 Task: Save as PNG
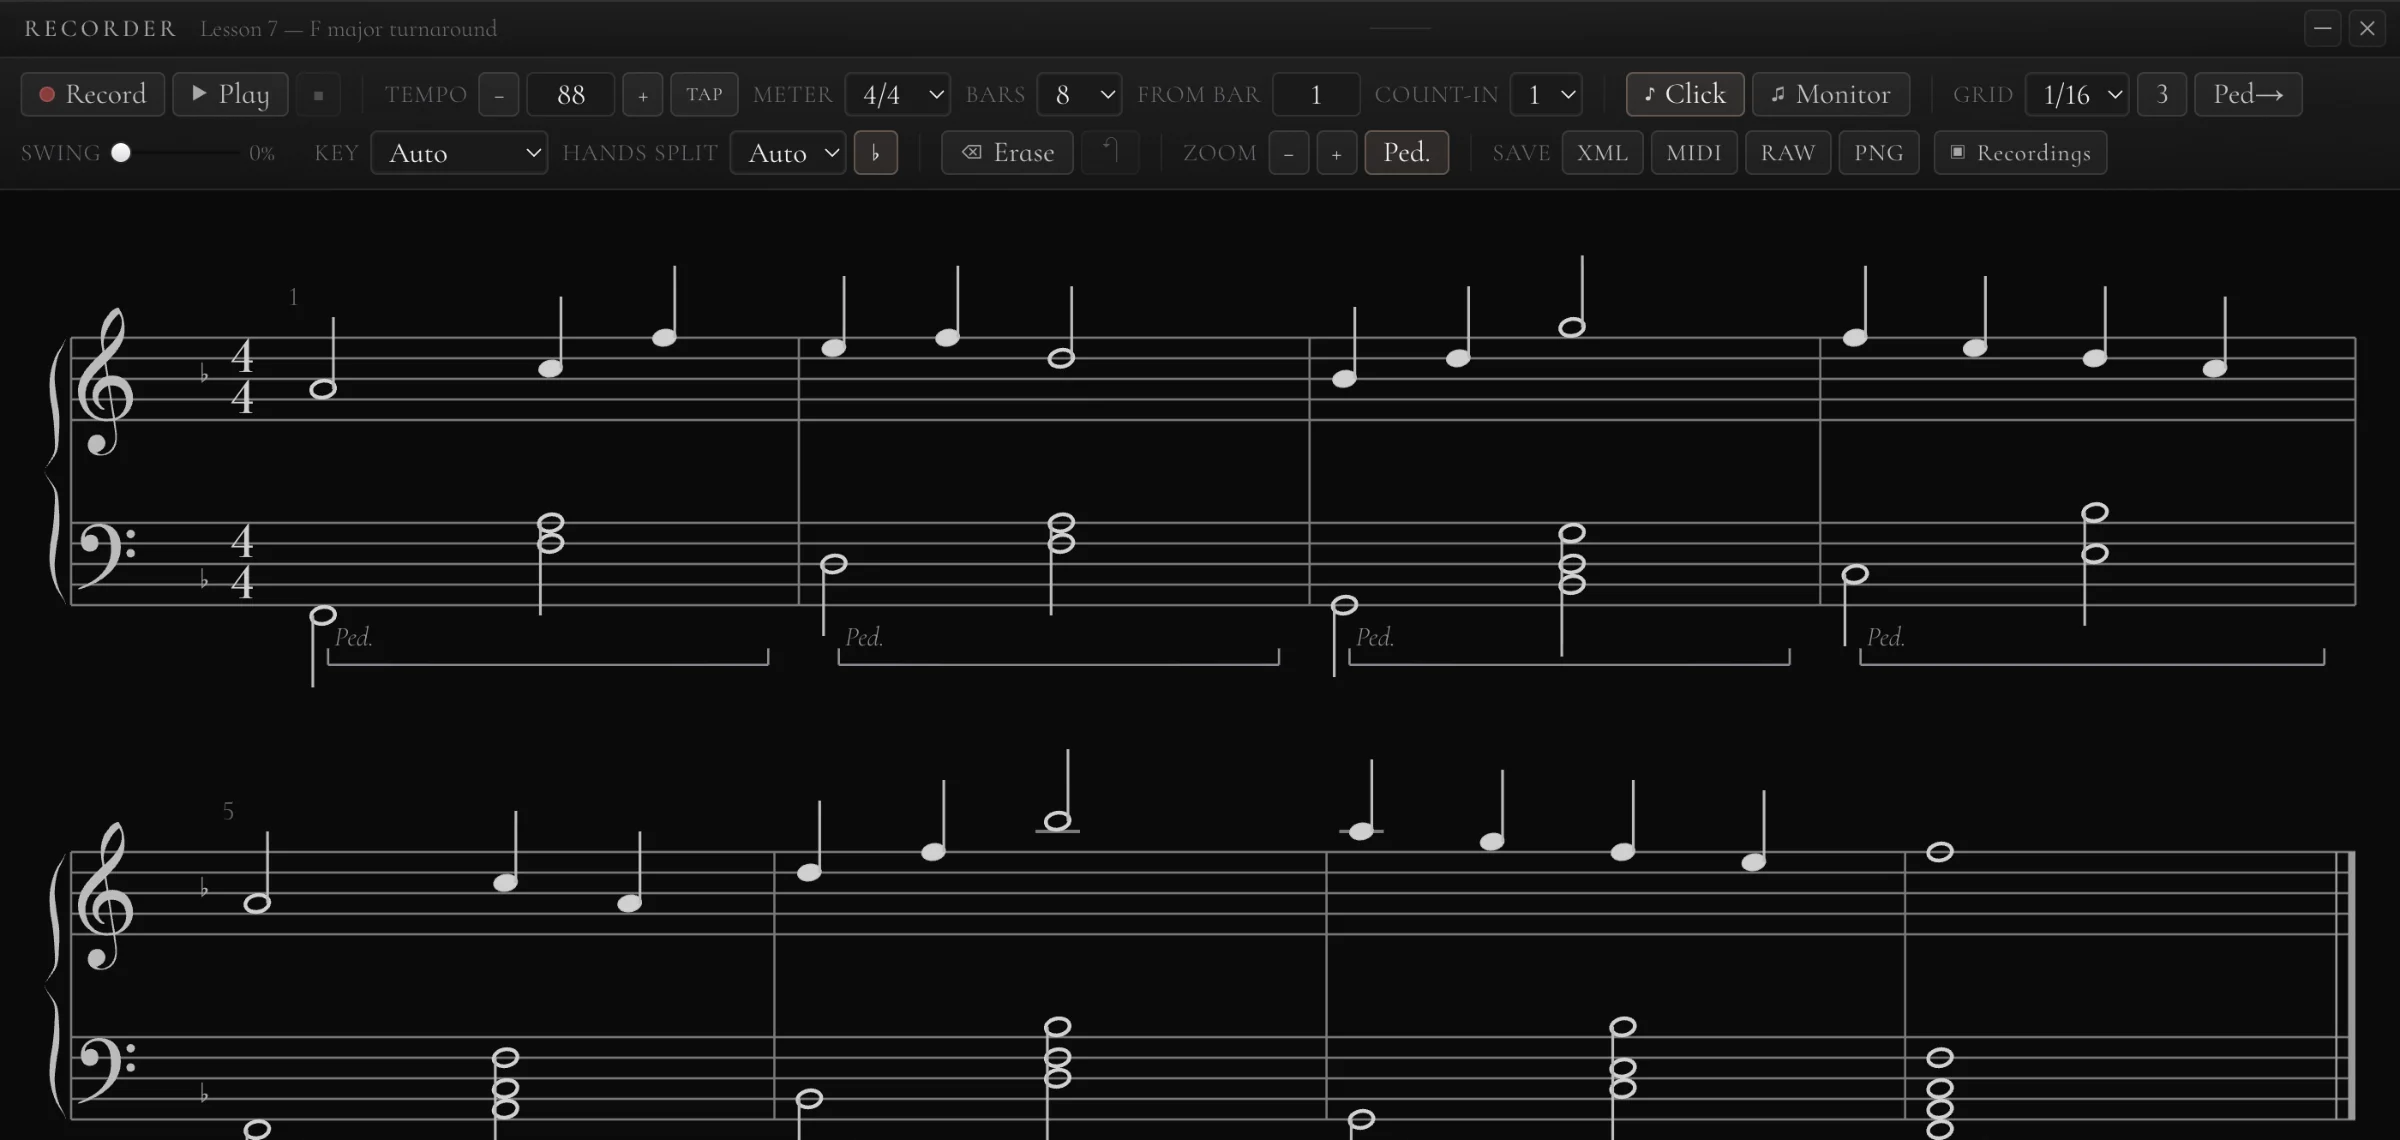click(x=1878, y=152)
